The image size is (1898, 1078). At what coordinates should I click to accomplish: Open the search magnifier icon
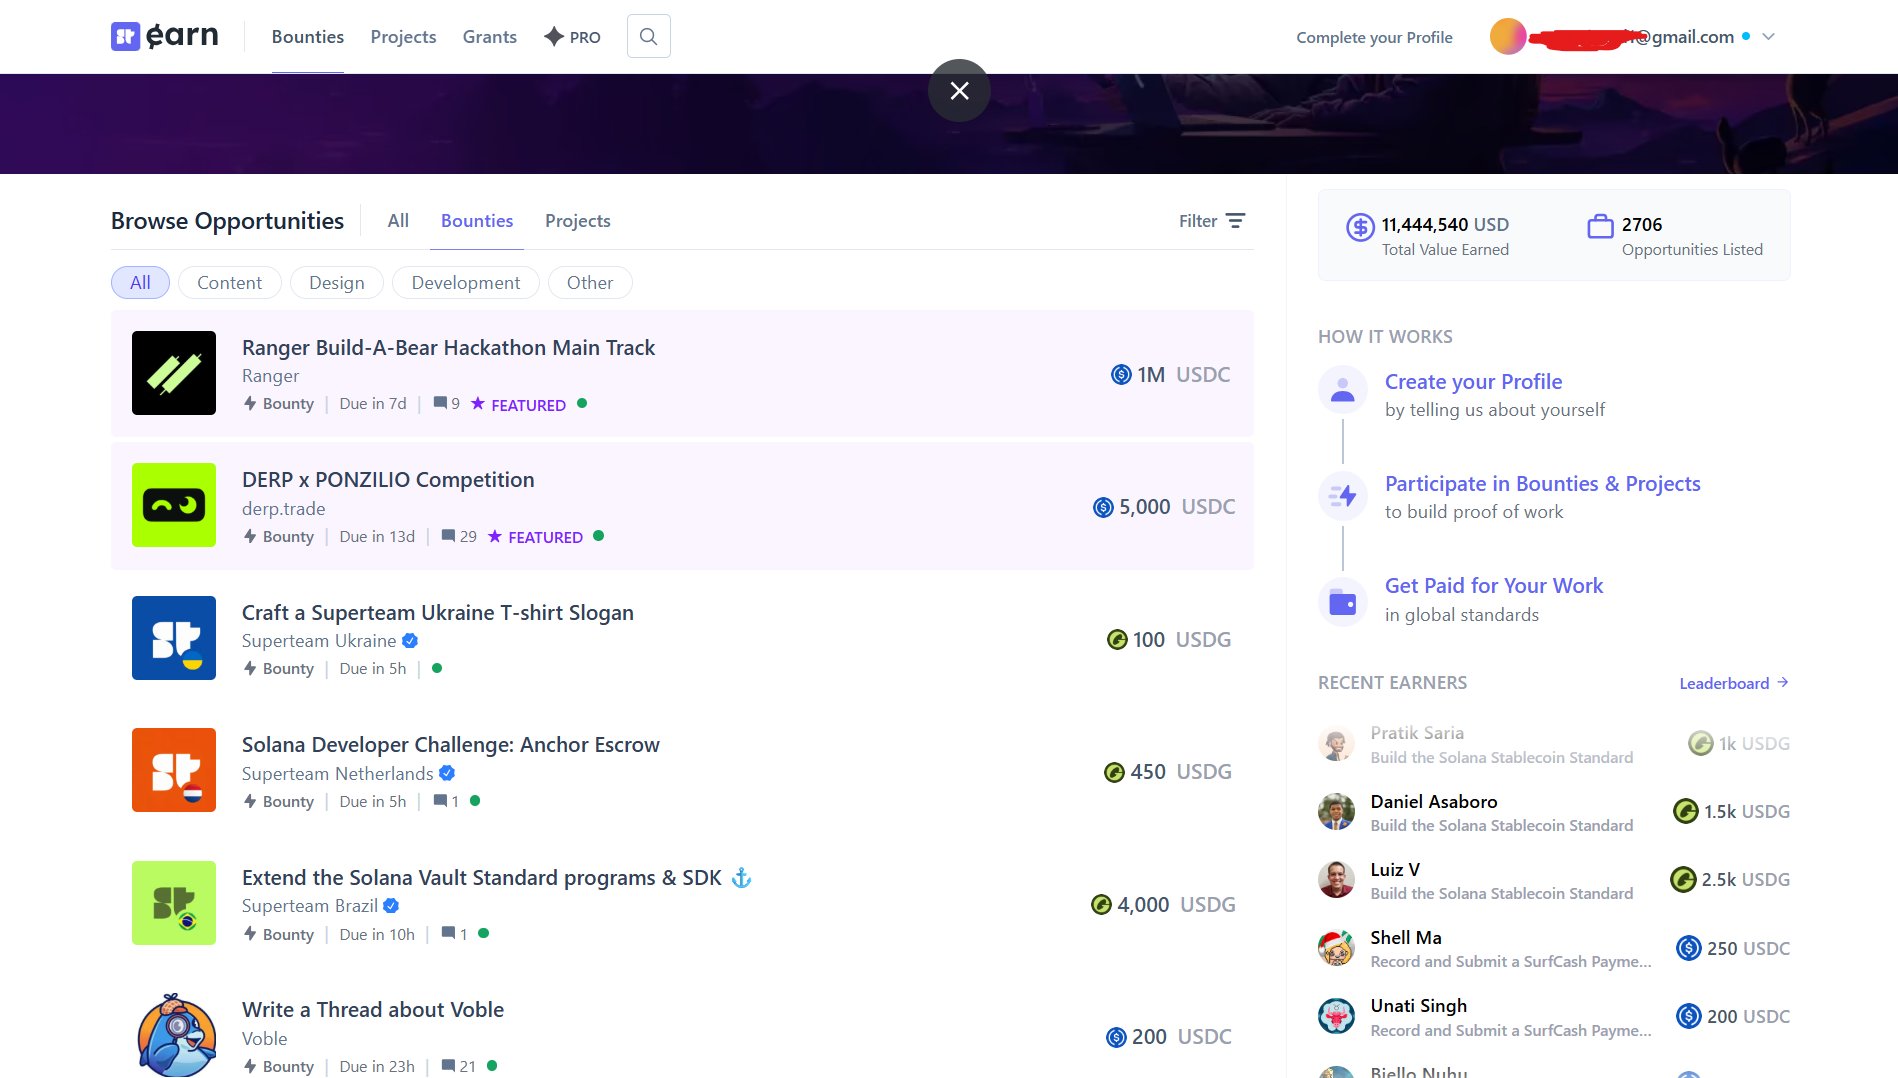click(648, 37)
